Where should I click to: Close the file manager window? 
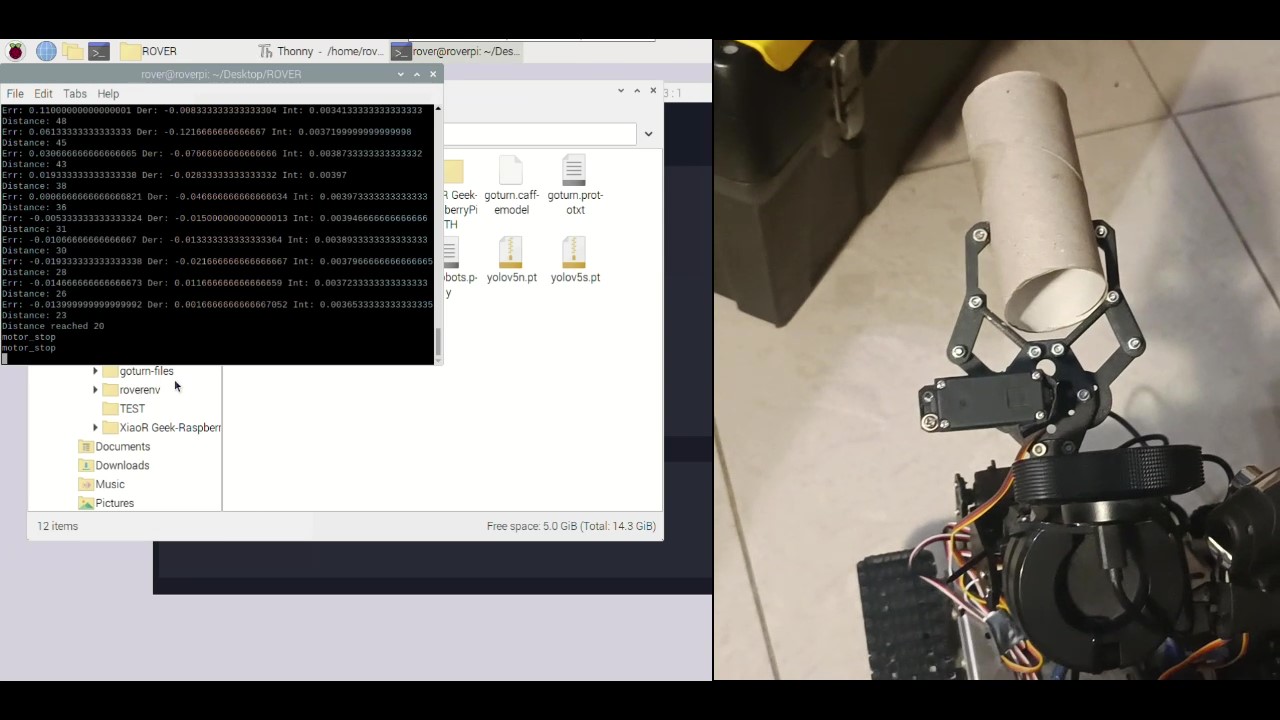coord(653,91)
